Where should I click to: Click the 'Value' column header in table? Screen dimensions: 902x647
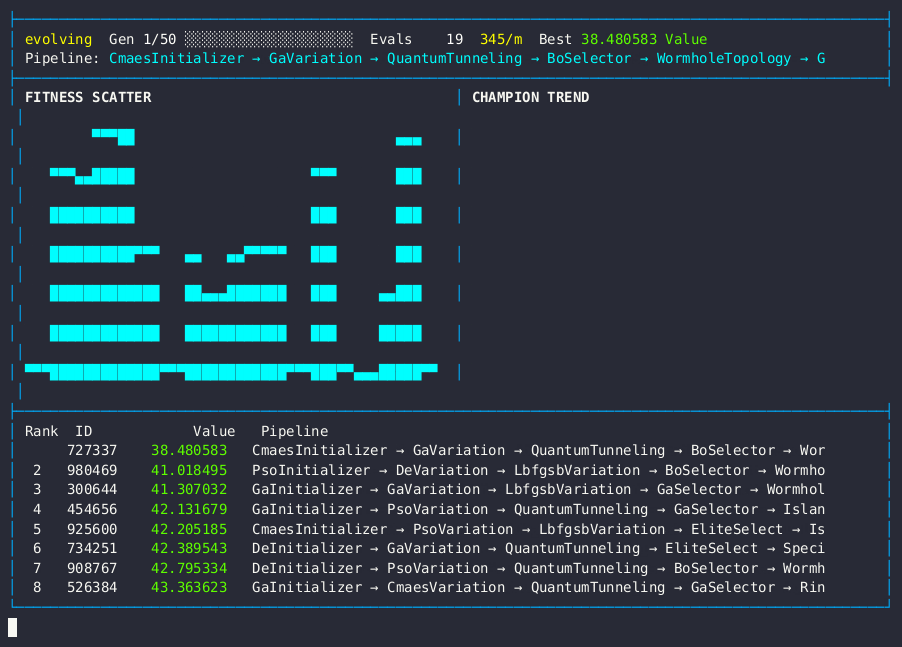[x=214, y=431]
